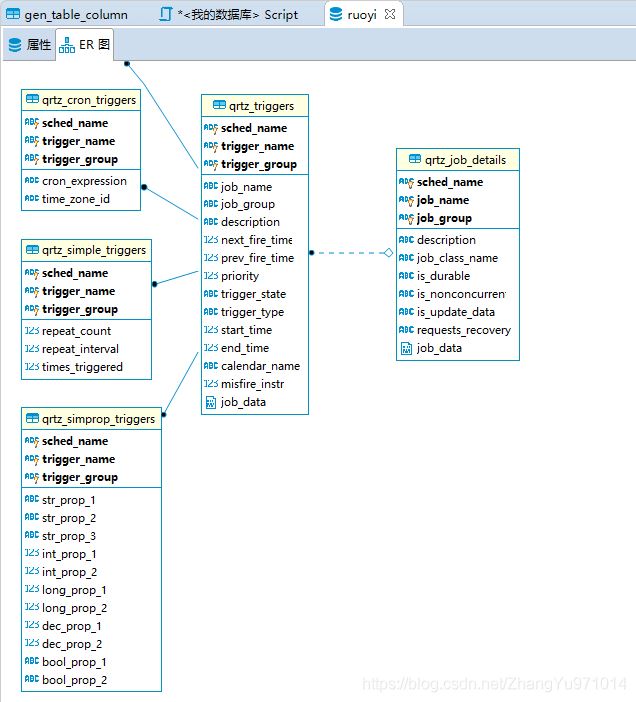The width and height of the screenshot is (636, 702).
Task: Select the ER 图 diagram tab
Action: click(85, 45)
